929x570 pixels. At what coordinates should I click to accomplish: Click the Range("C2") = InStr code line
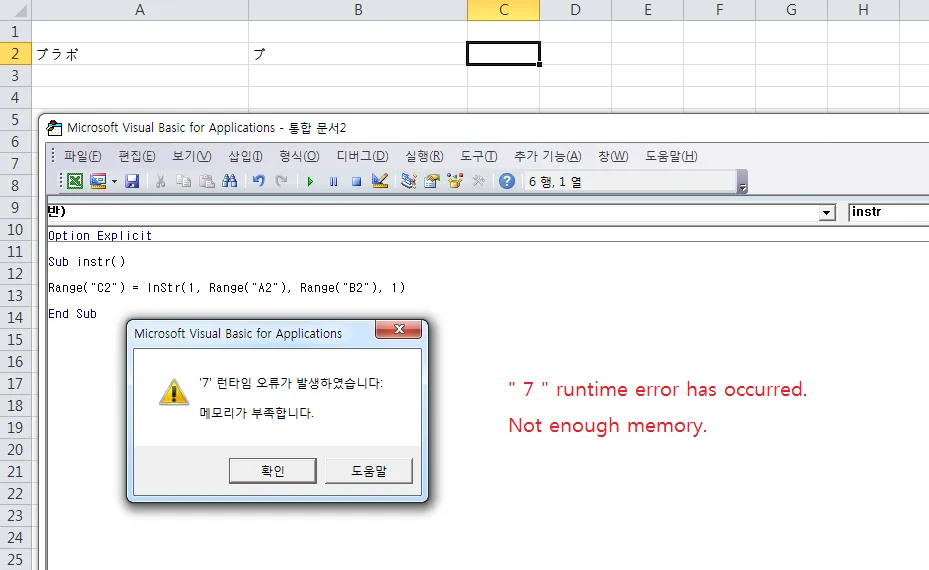tap(226, 288)
